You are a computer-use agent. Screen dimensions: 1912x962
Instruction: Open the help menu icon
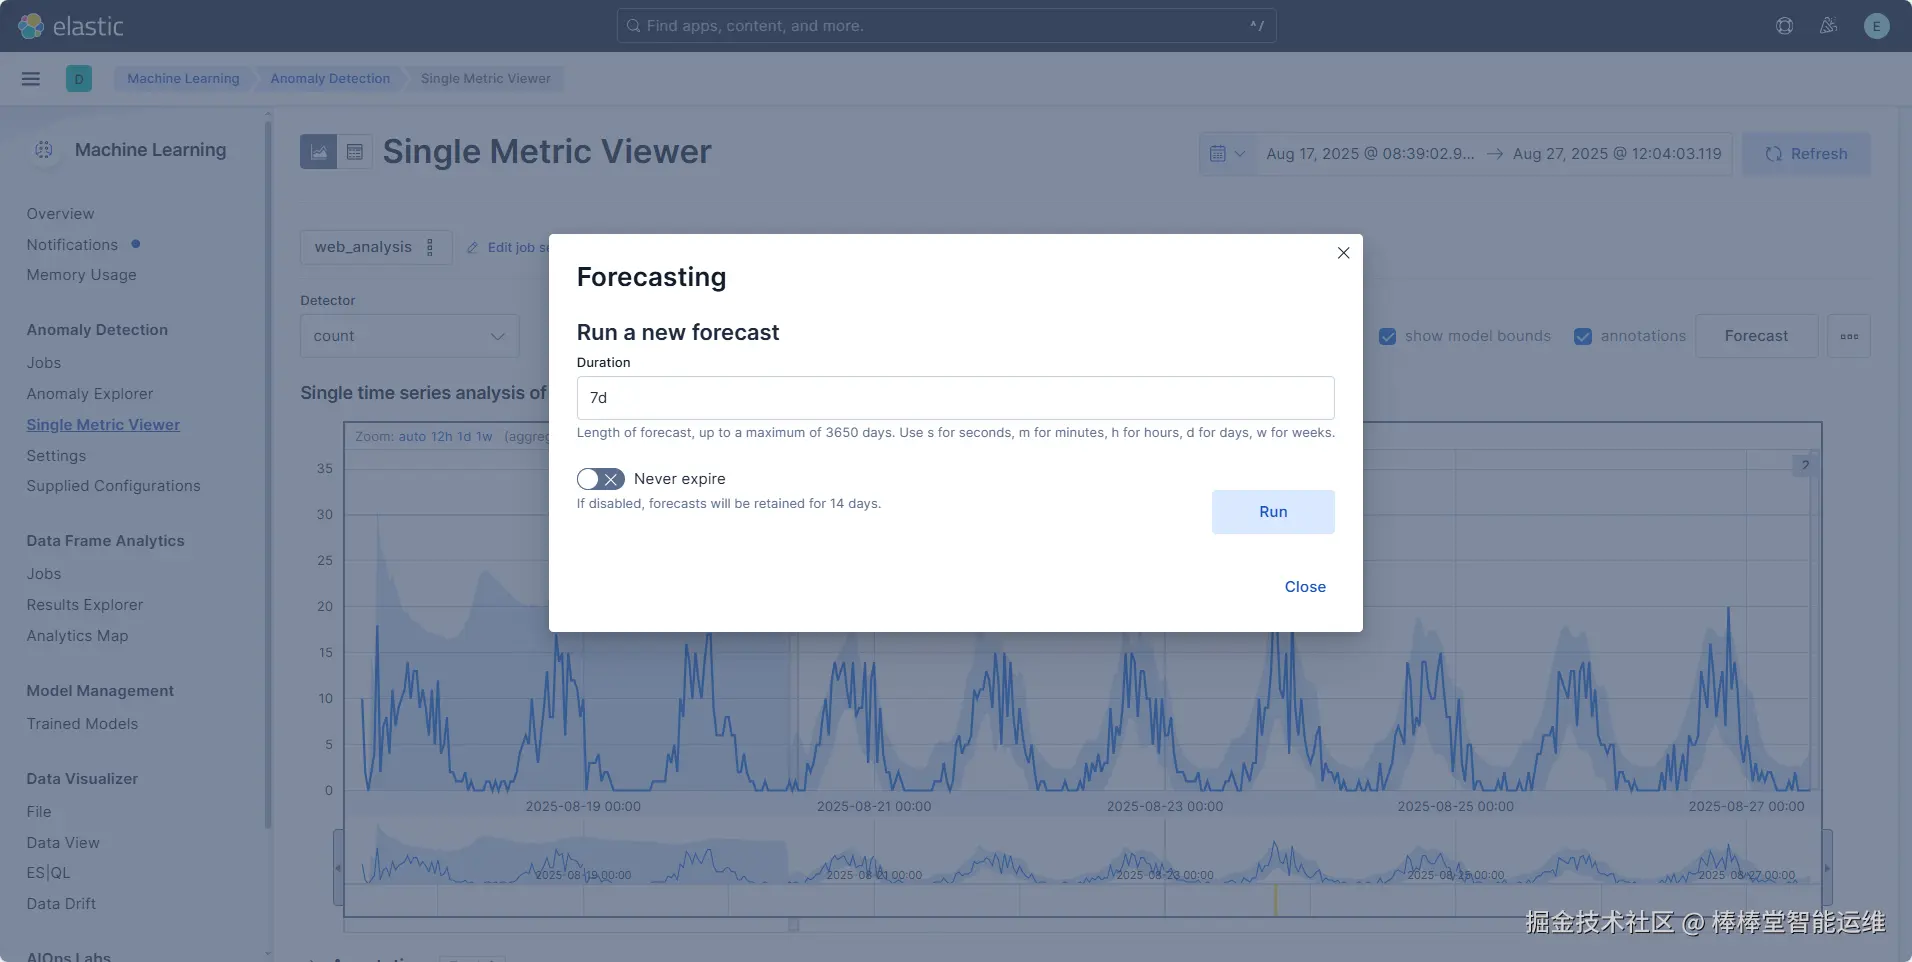(1785, 26)
